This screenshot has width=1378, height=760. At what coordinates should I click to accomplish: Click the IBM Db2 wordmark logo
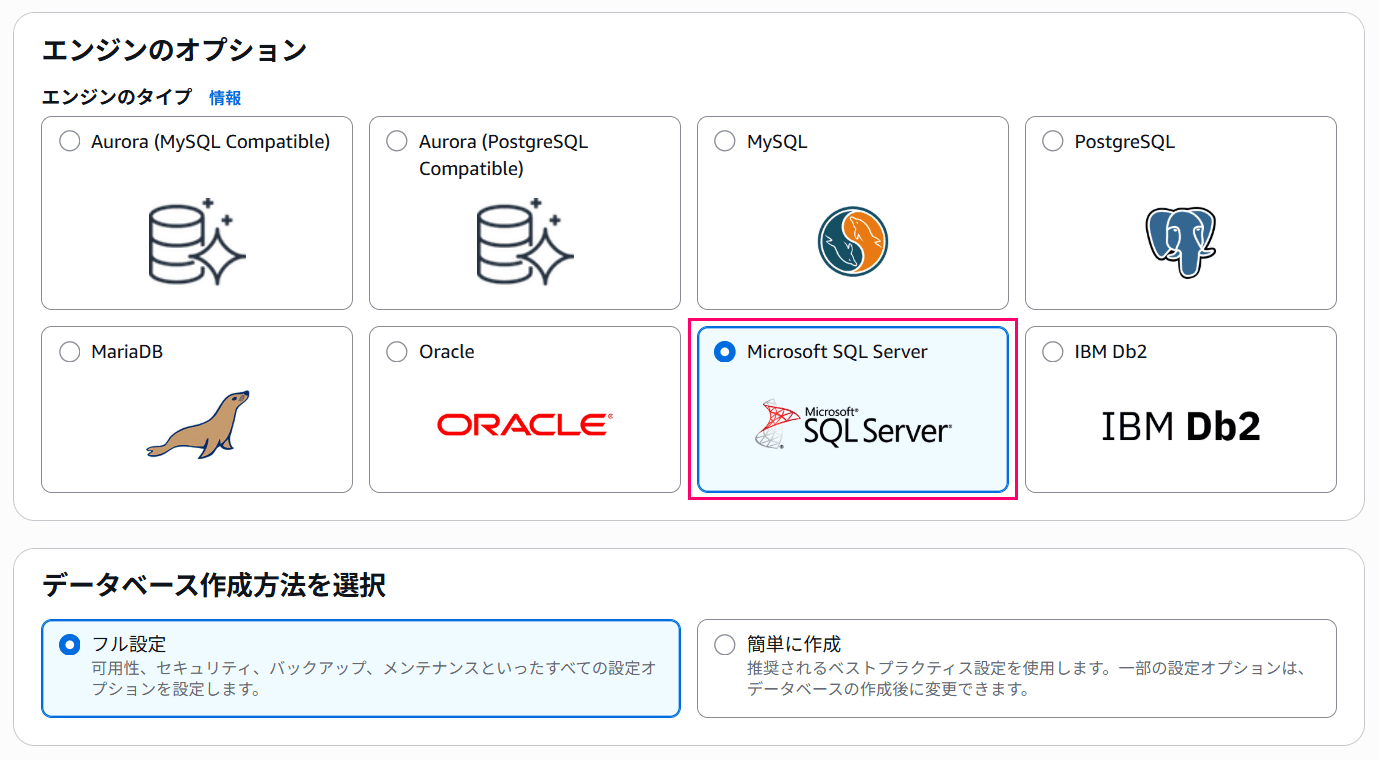tap(1181, 427)
